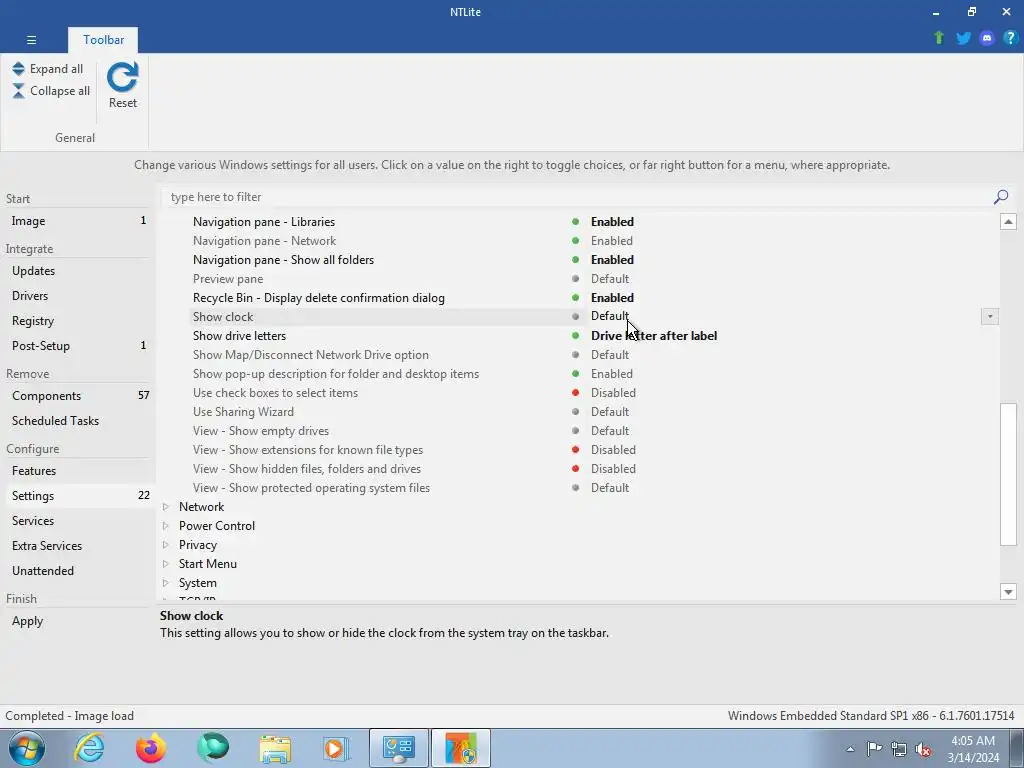1024x768 pixels.
Task: Expand the Power Control settings group
Action: point(166,526)
